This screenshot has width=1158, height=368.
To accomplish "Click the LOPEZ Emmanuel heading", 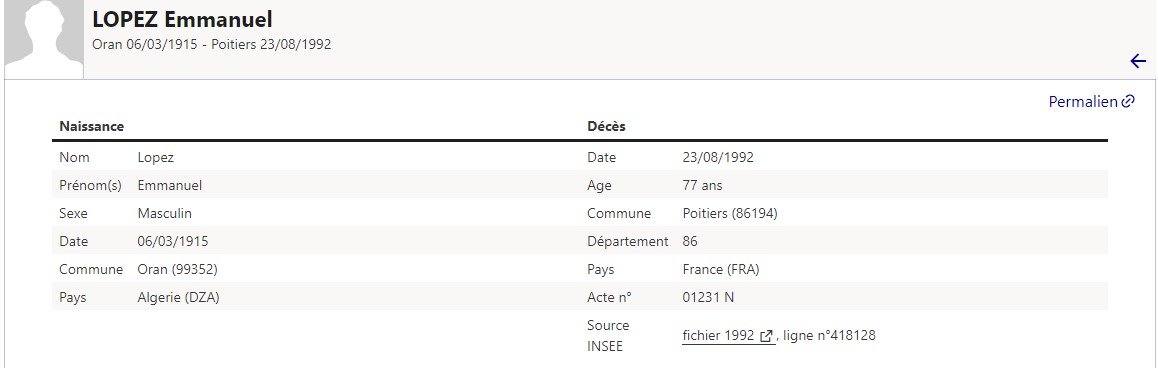I will pyautogui.click(x=182, y=18).
